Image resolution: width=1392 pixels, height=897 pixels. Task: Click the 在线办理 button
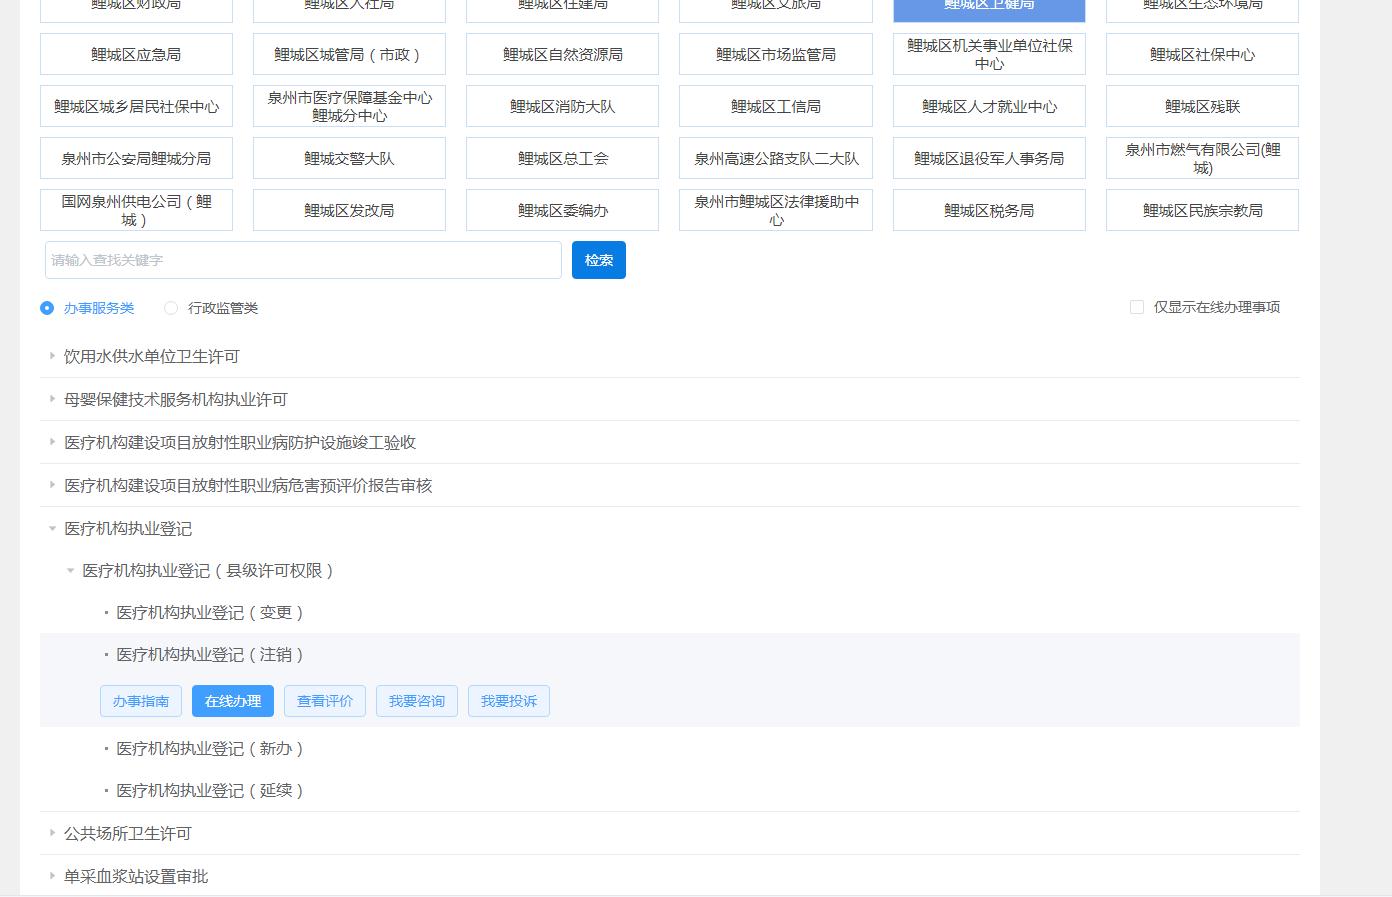pyautogui.click(x=233, y=701)
